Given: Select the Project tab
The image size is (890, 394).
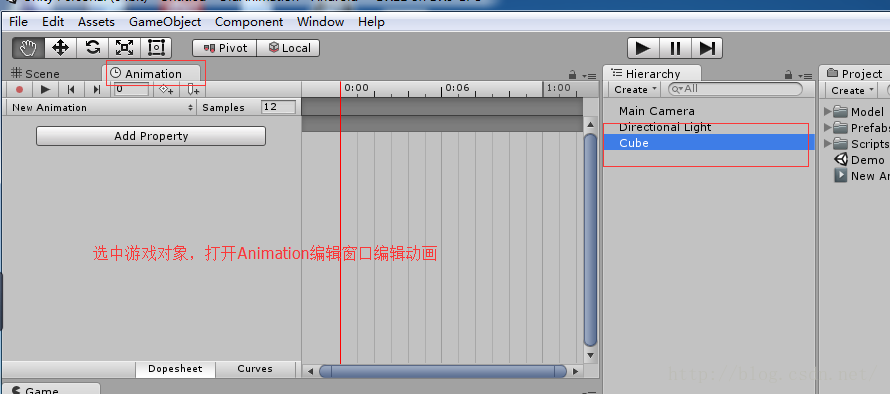Looking at the screenshot, I should click(x=854, y=74).
